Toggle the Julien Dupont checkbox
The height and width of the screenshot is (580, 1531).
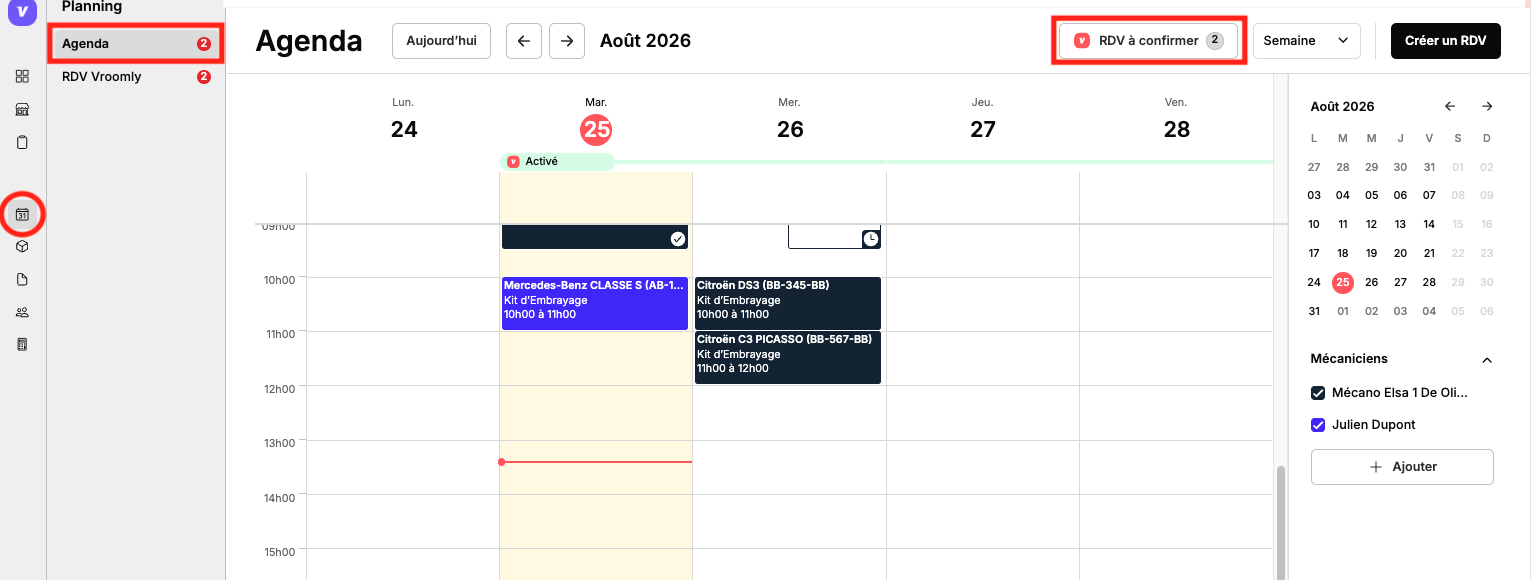(x=1318, y=425)
